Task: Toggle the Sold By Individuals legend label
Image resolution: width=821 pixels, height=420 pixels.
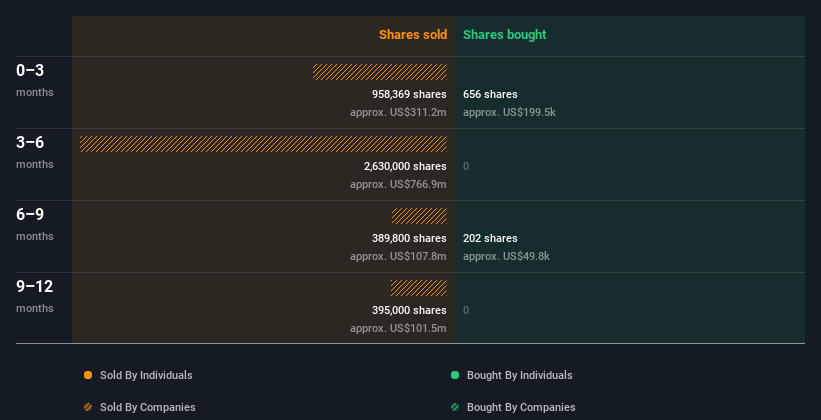Action: 146,375
